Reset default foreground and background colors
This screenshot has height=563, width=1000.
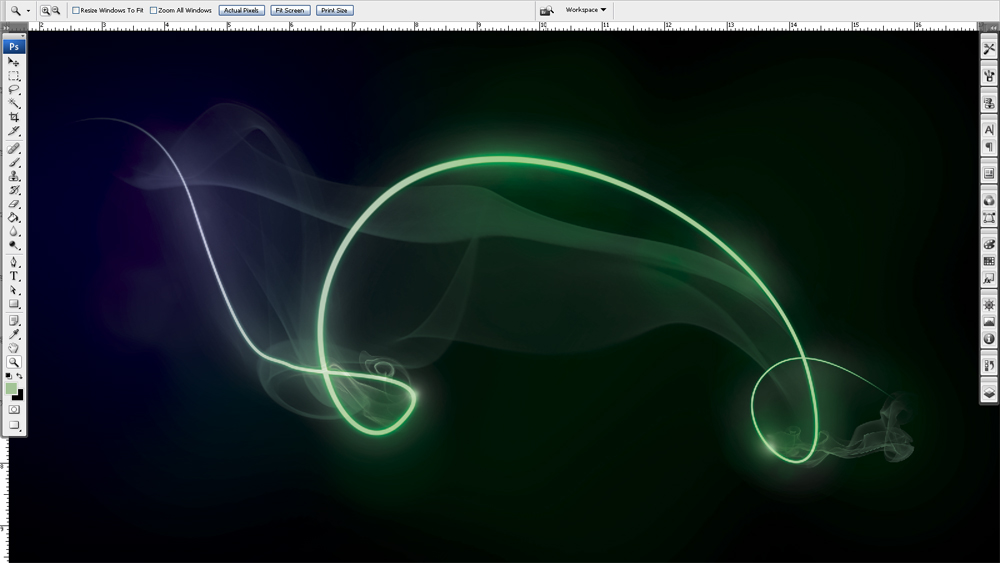(8, 376)
